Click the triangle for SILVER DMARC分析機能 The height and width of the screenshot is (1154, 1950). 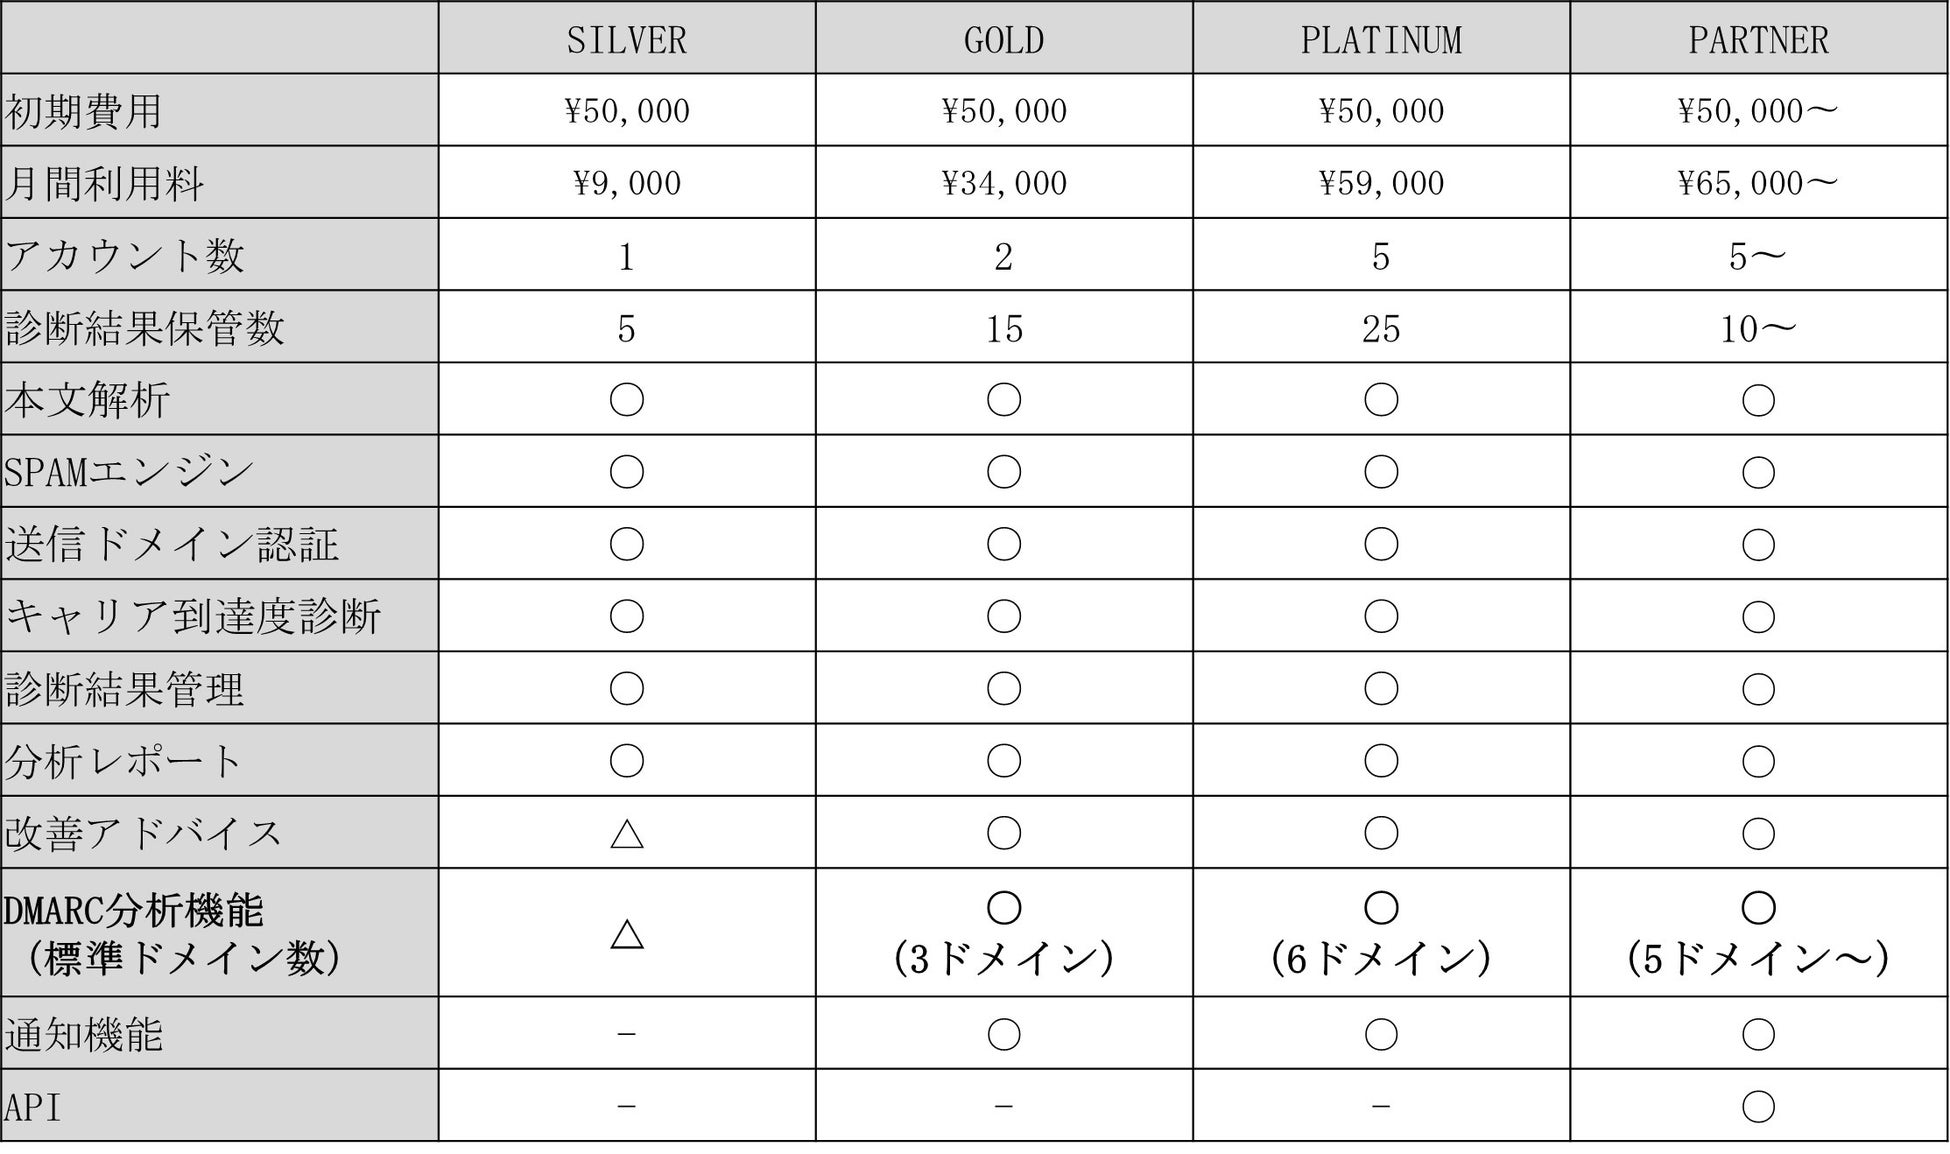coord(626,934)
